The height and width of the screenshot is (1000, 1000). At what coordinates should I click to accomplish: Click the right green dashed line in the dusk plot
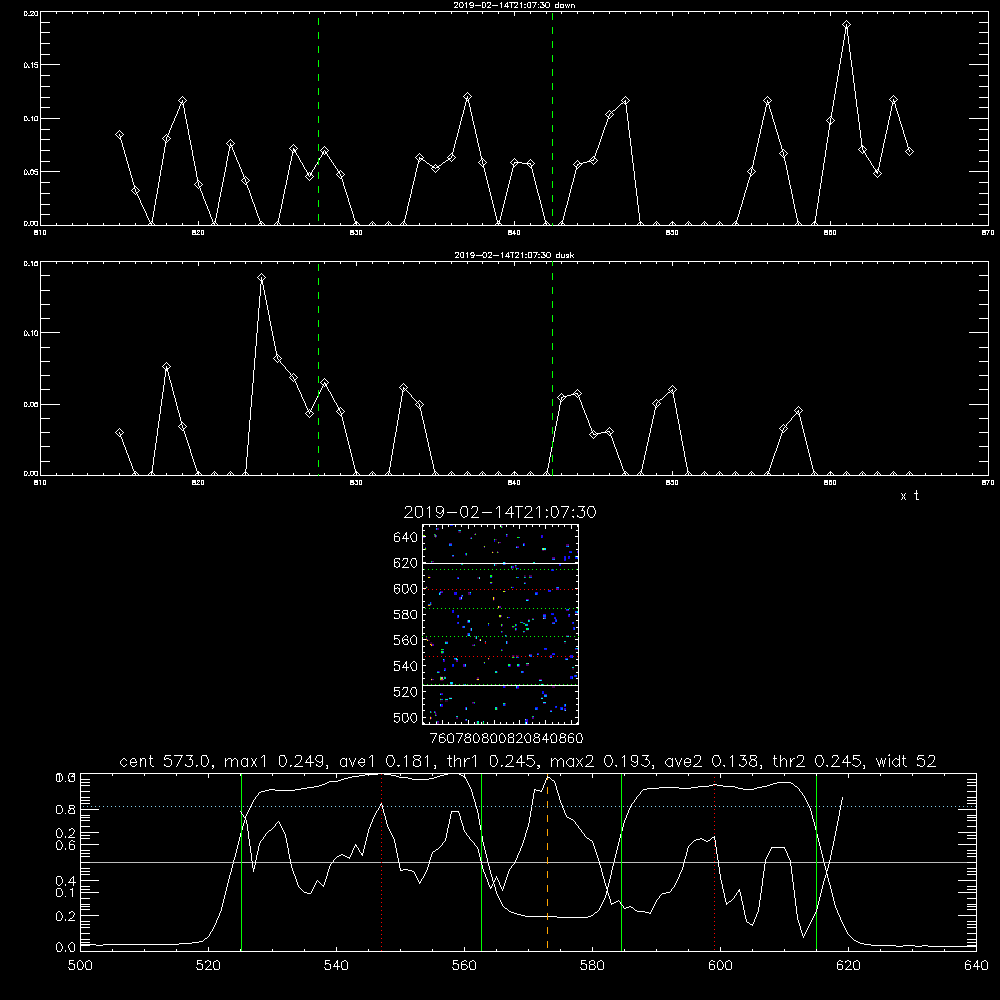click(x=552, y=369)
